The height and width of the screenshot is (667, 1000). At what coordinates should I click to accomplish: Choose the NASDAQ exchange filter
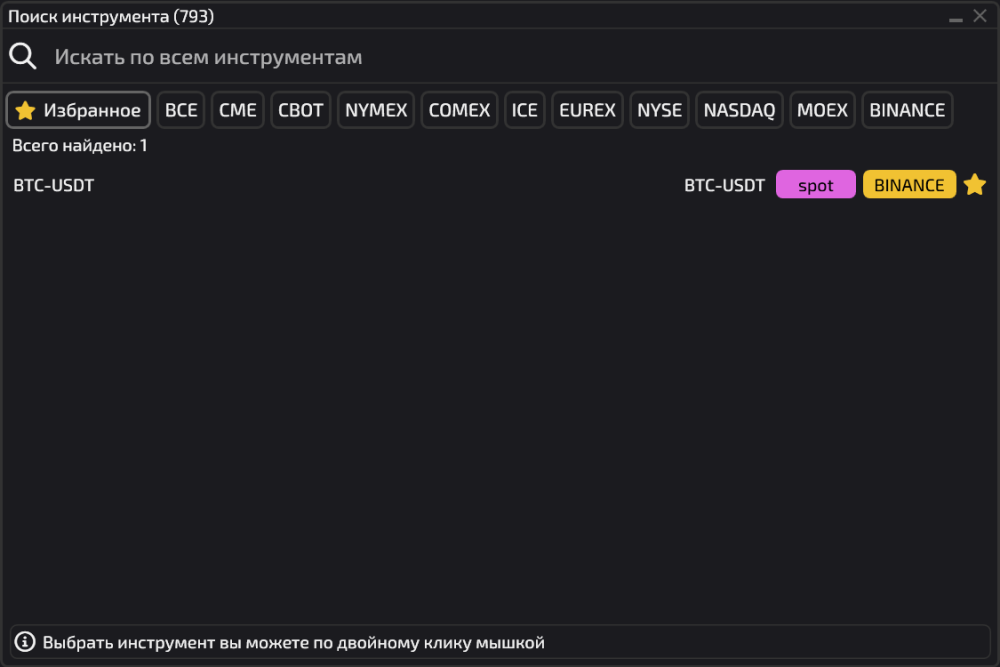739,110
